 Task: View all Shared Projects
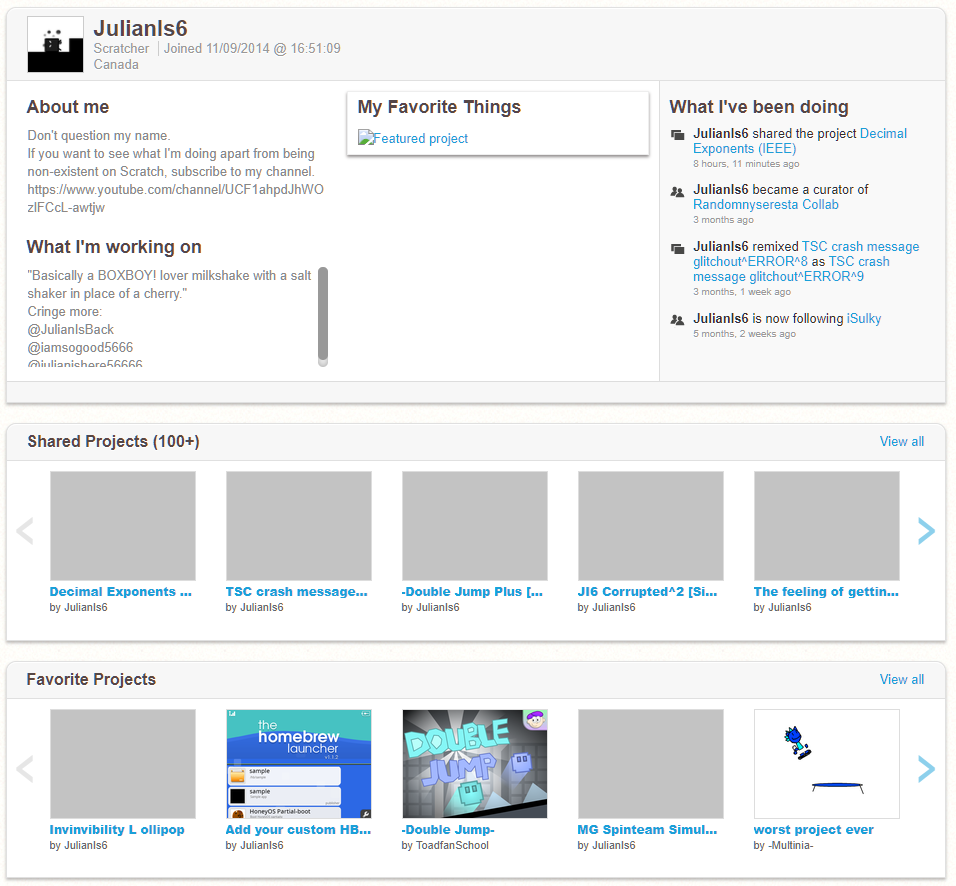pos(901,442)
